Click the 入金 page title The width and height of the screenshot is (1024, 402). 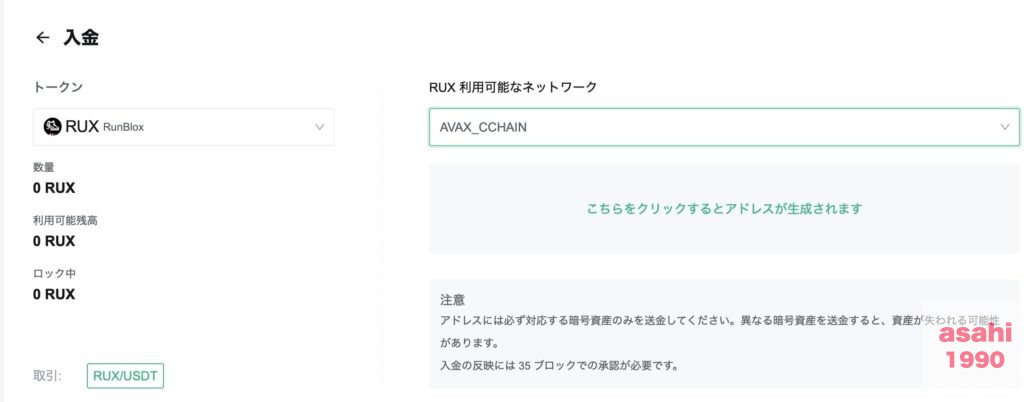81,38
